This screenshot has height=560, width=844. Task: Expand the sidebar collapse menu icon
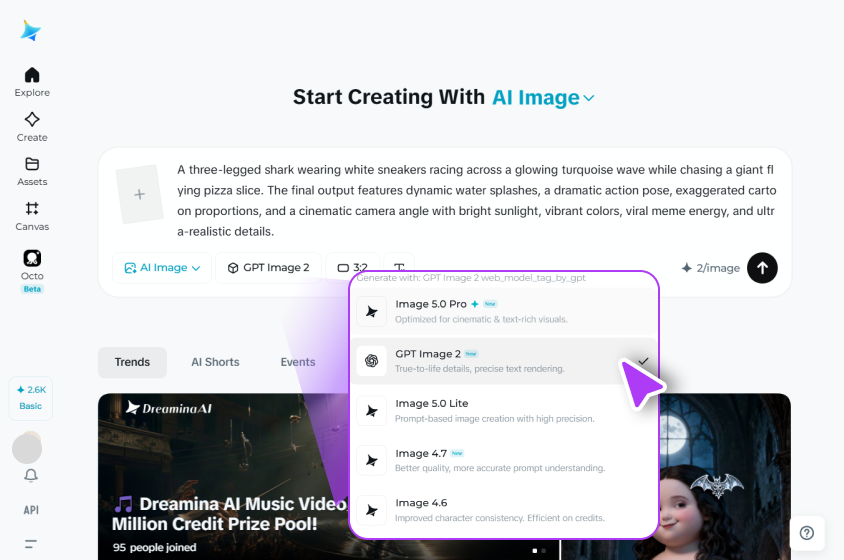click(31, 544)
